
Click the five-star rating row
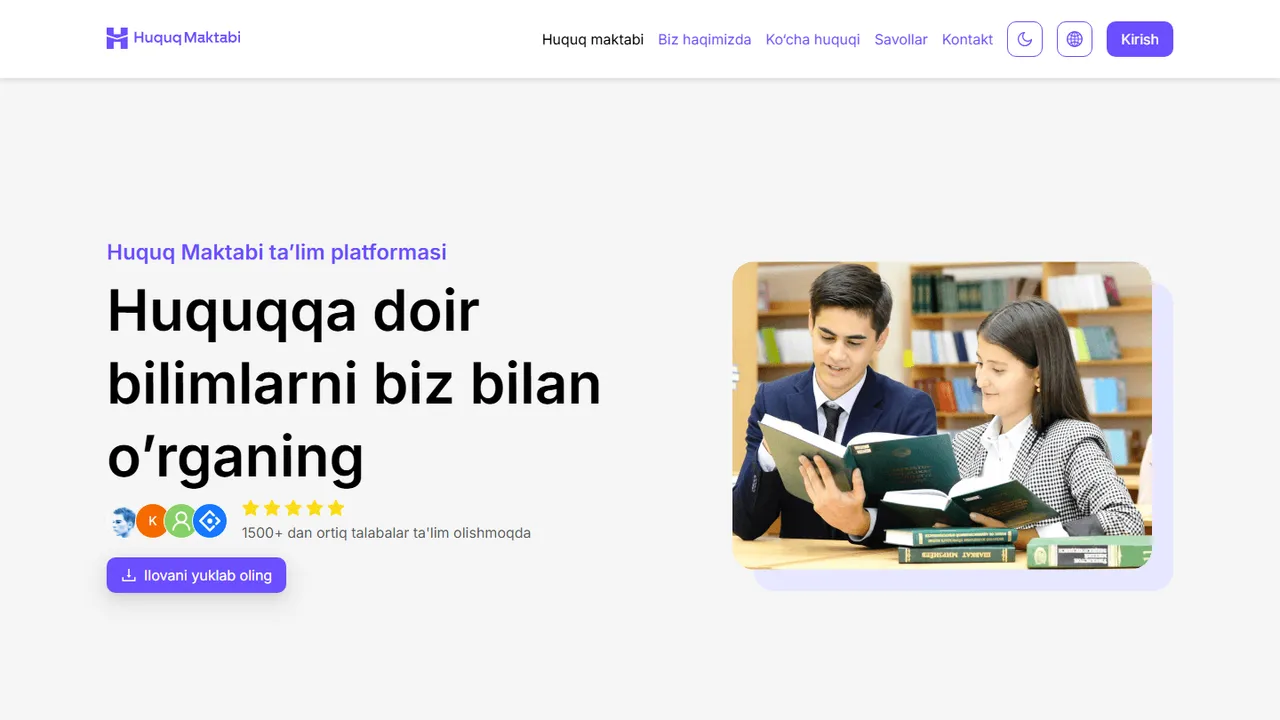tap(293, 508)
